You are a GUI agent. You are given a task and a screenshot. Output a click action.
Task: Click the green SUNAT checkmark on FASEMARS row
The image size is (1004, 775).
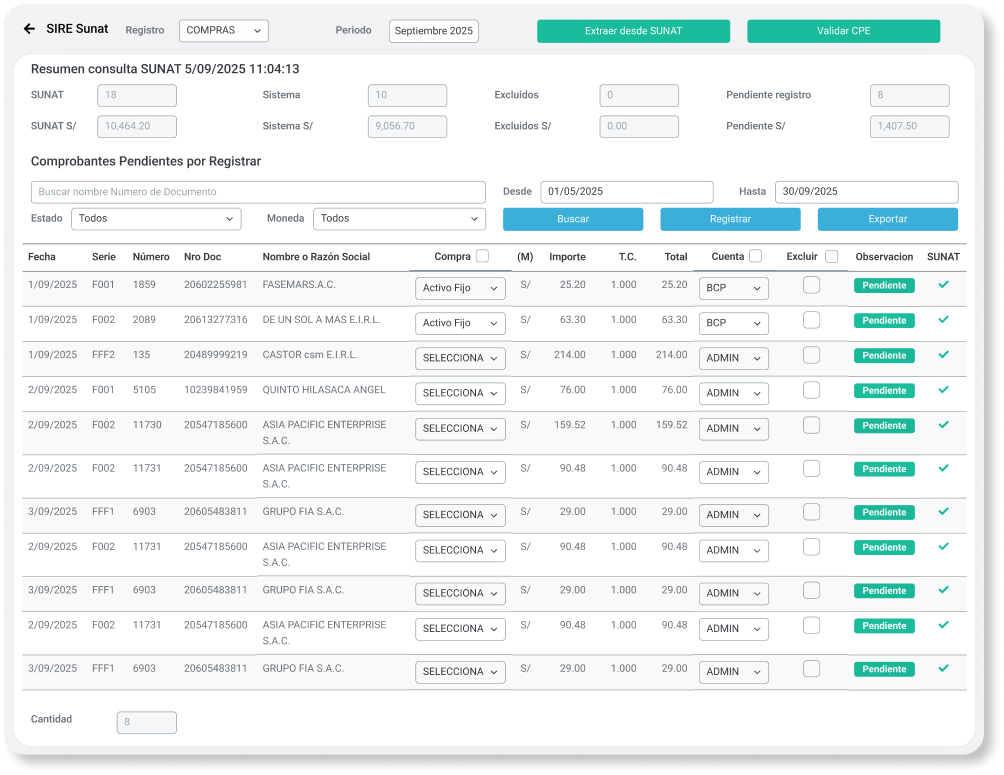[x=942, y=286]
